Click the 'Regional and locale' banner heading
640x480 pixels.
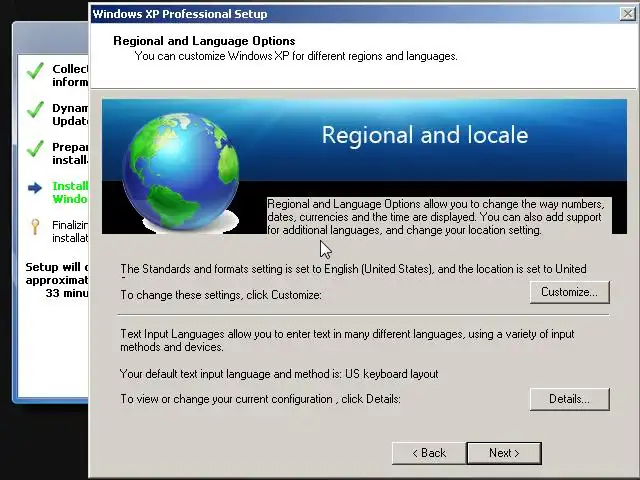point(425,135)
